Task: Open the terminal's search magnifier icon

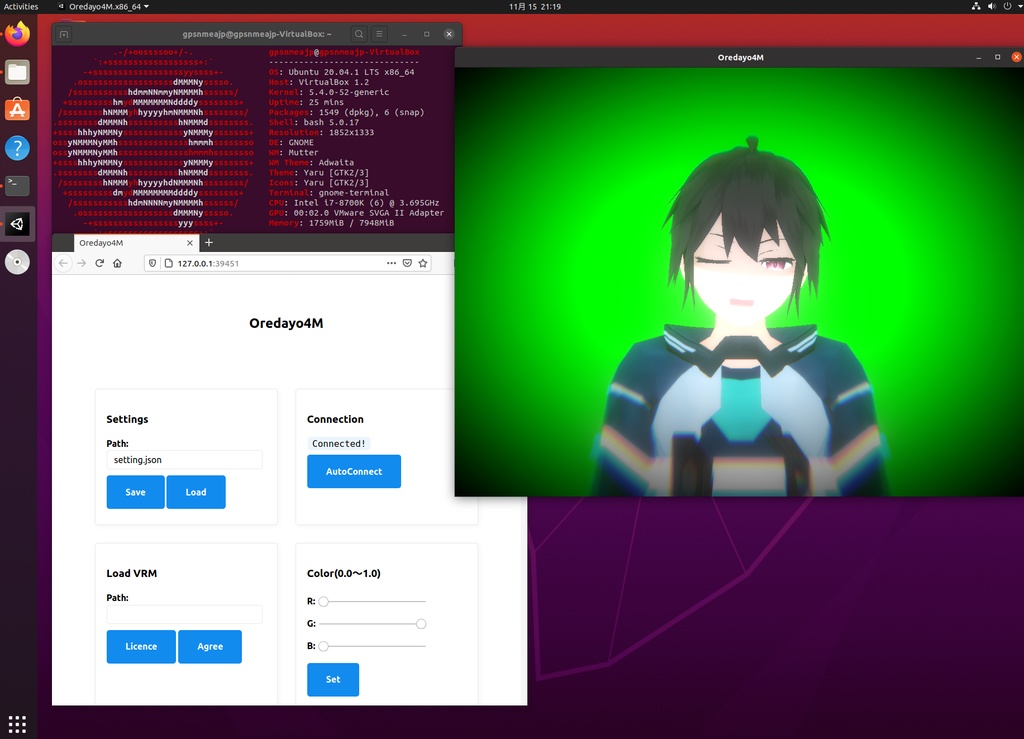Action: [359, 33]
